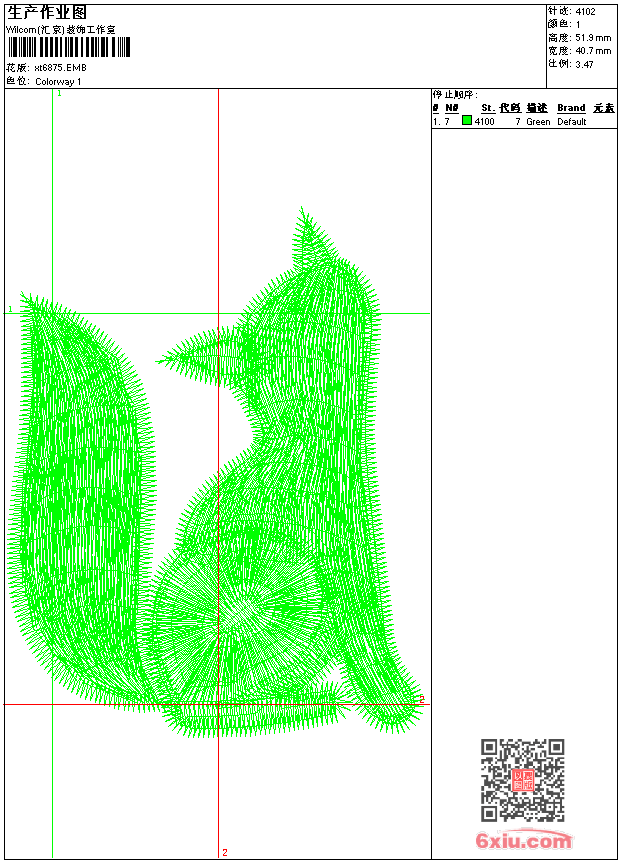The width and height of the screenshot is (620, 860).
Task: Click the green marker 1 at top
Action: [x=59, y=94]
